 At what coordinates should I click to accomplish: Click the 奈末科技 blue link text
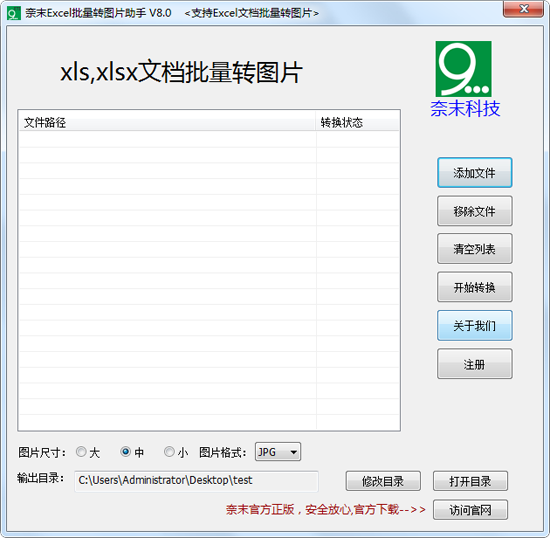465,108
